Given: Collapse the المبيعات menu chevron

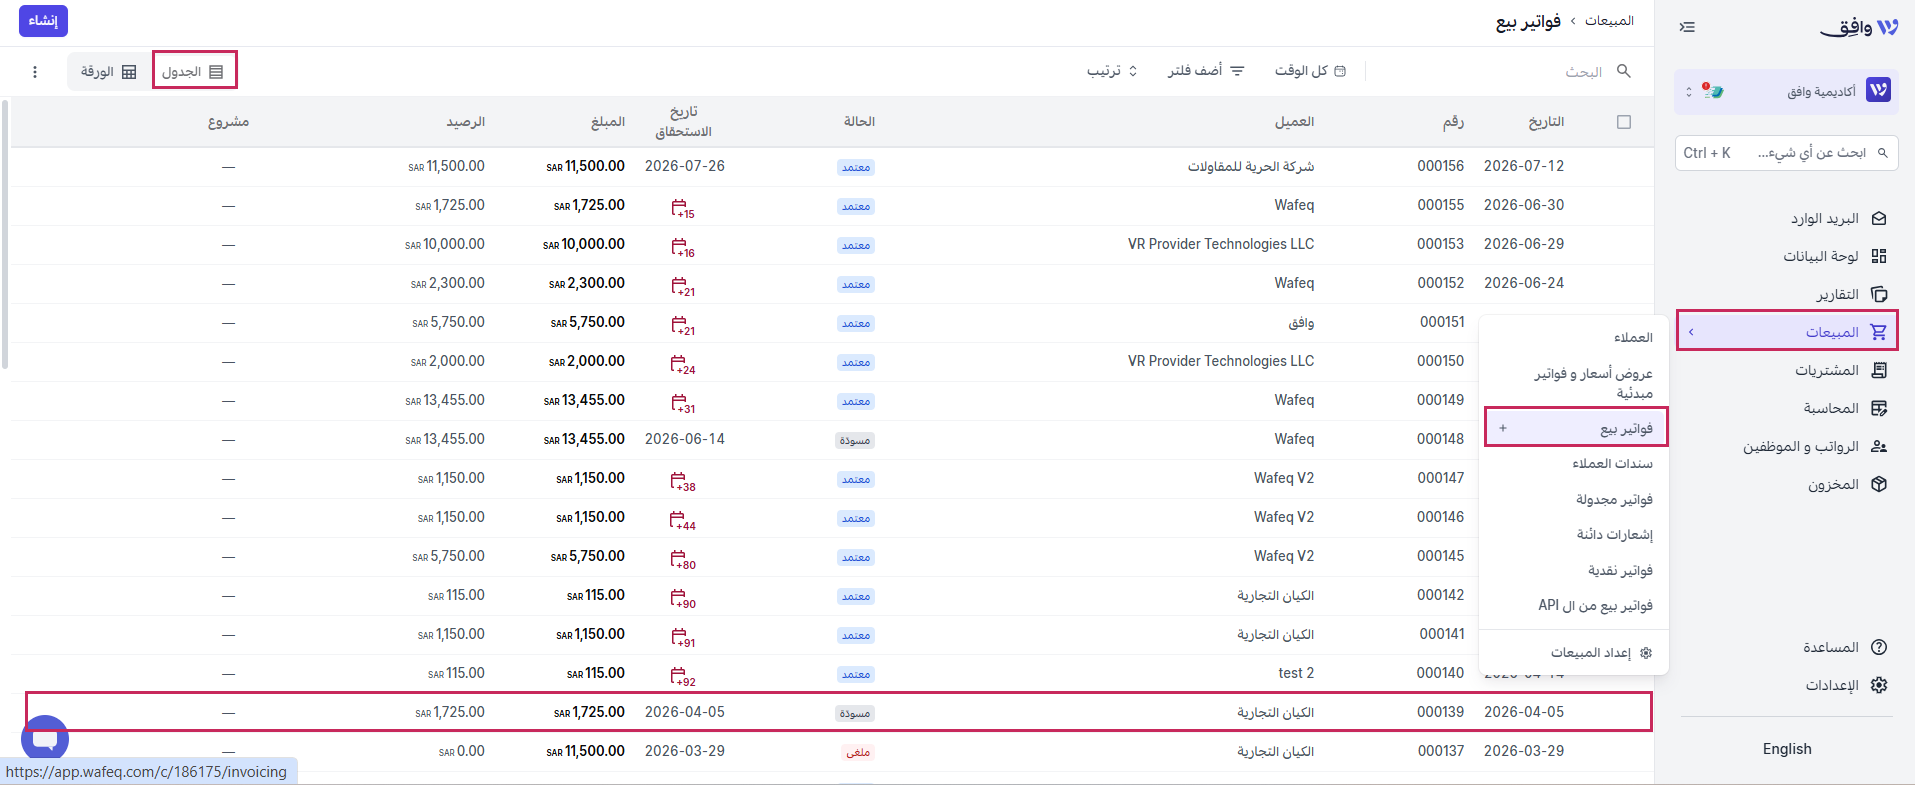Looking at the screenshot, I should (1691, 332).
